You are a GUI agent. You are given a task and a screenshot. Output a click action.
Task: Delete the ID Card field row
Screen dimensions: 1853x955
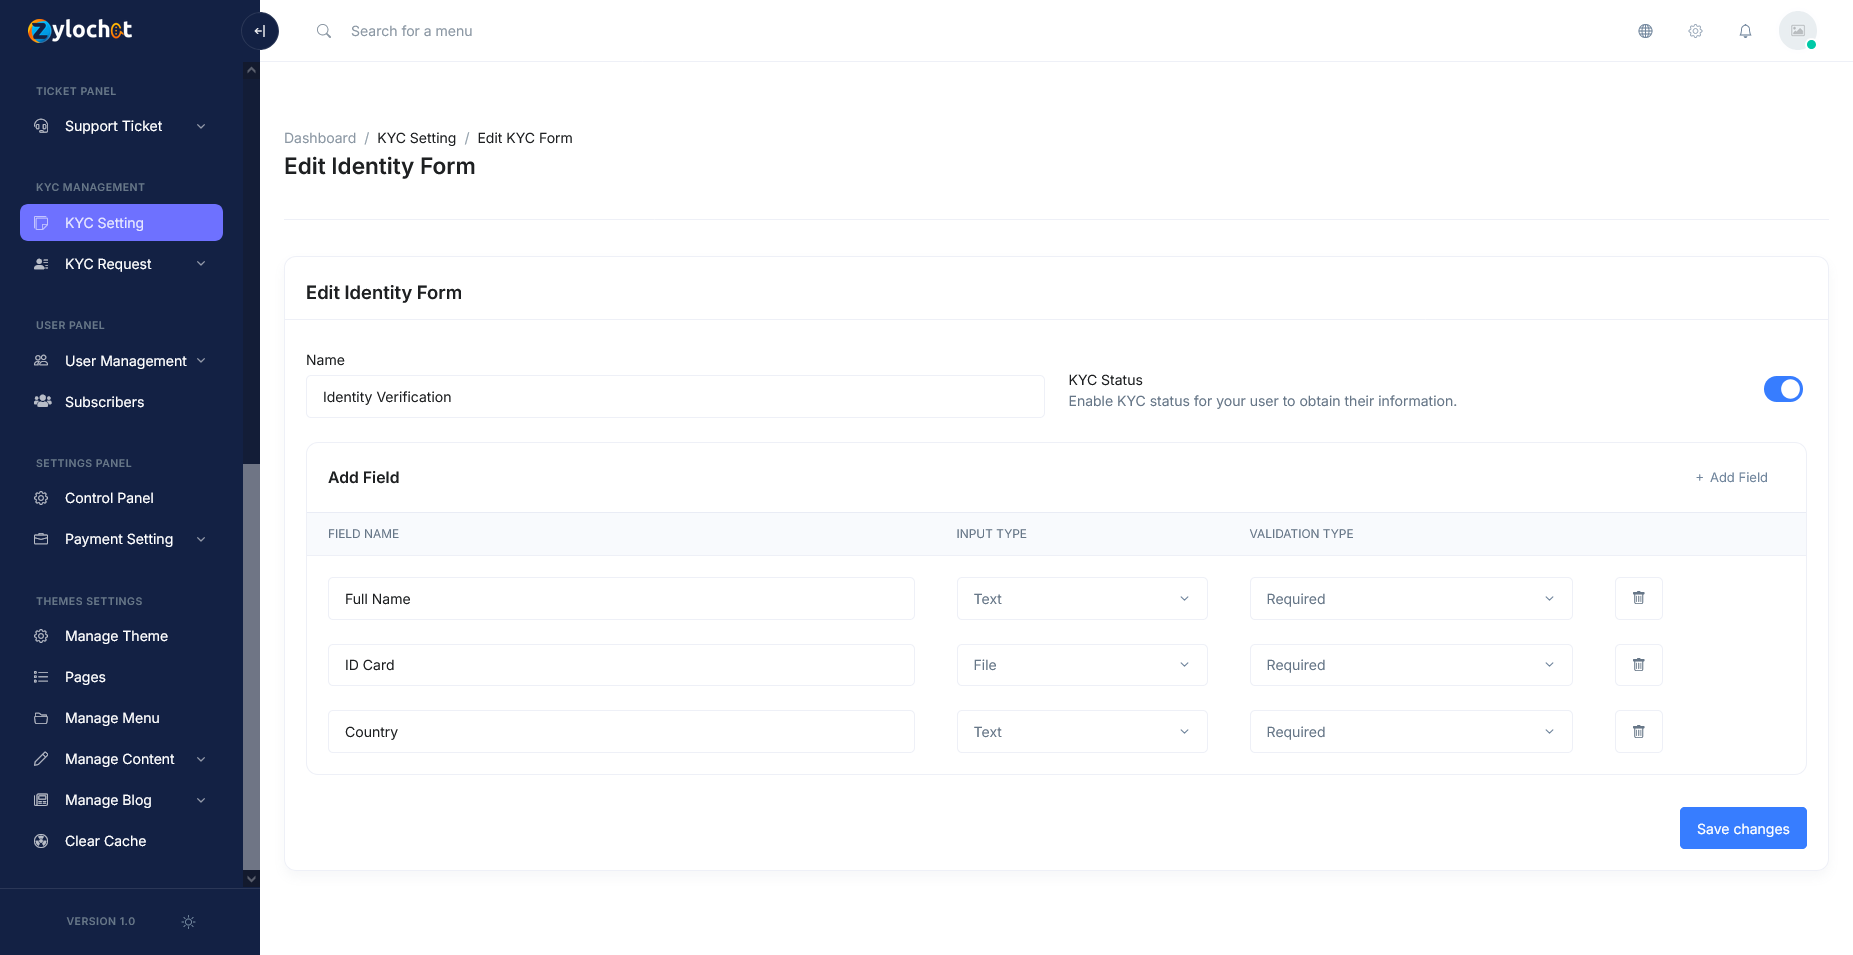1638,665
